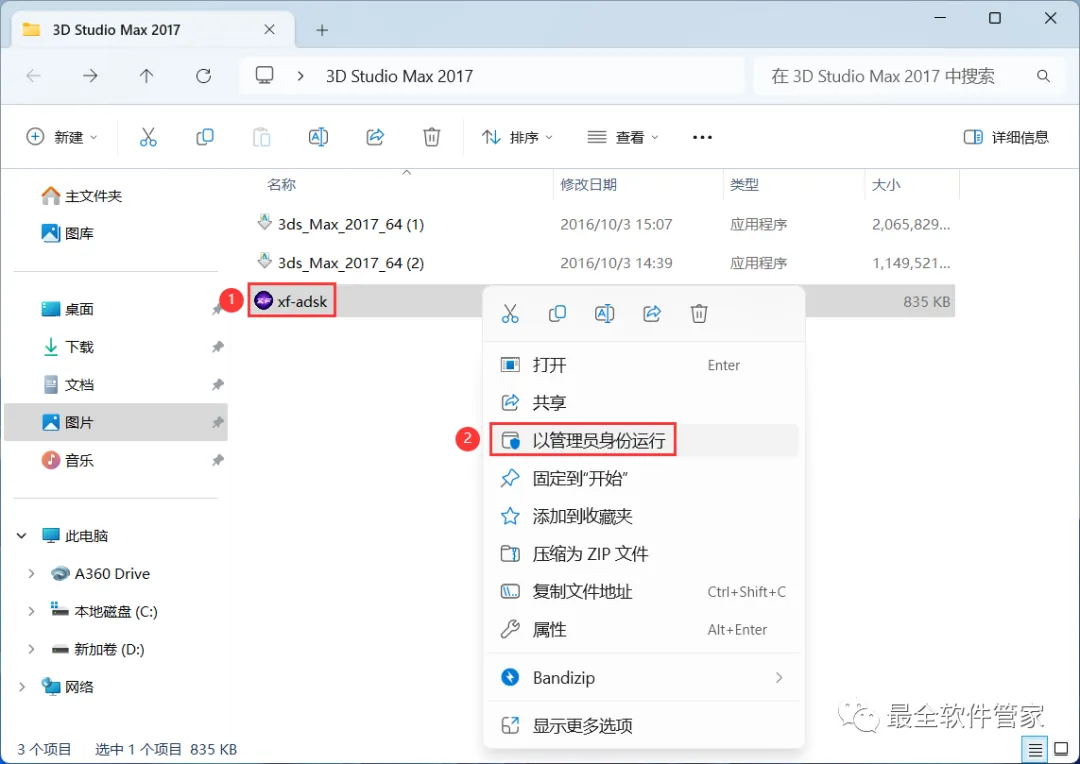Choose 共享 in the context menu
The height and width of the screenshot is (764, 1080).
click(x=644, y=402)
